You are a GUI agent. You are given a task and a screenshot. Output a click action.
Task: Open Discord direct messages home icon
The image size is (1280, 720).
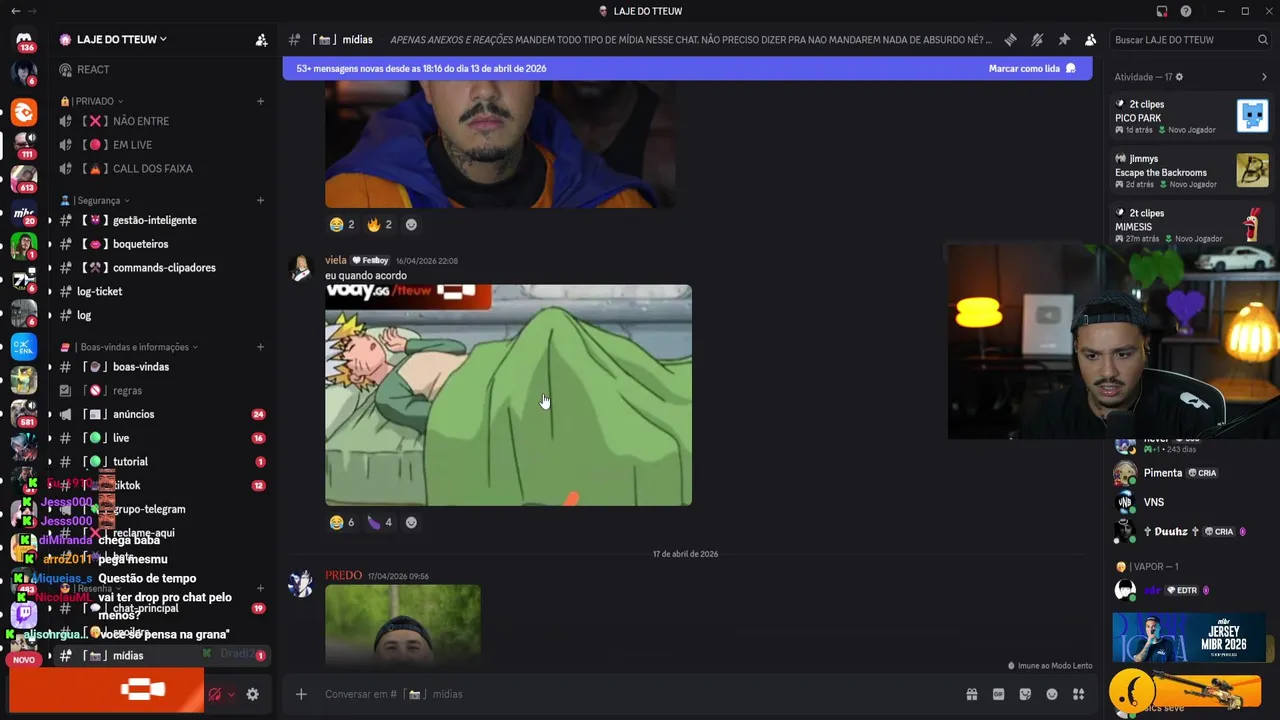pyautogui.click(x=24, y=39)
